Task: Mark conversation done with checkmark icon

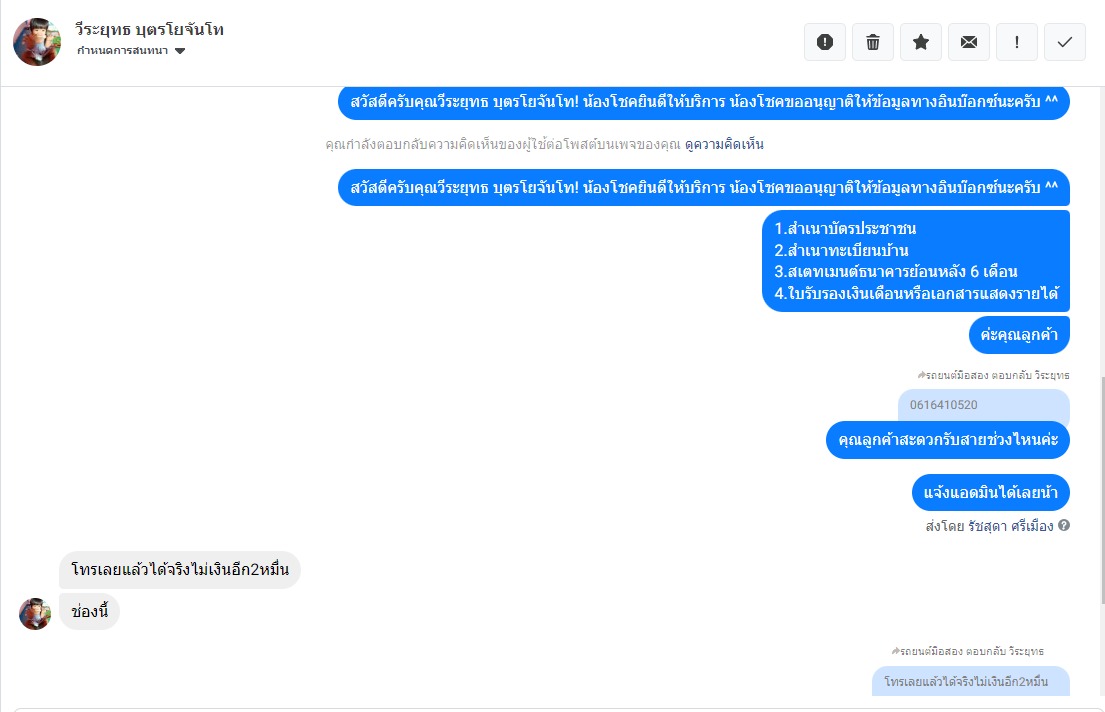Action: pos(1064,42)
